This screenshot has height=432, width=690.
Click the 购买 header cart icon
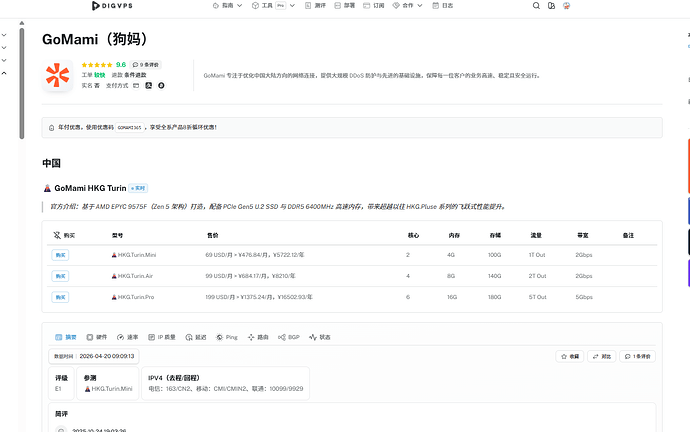coord(57,235)
